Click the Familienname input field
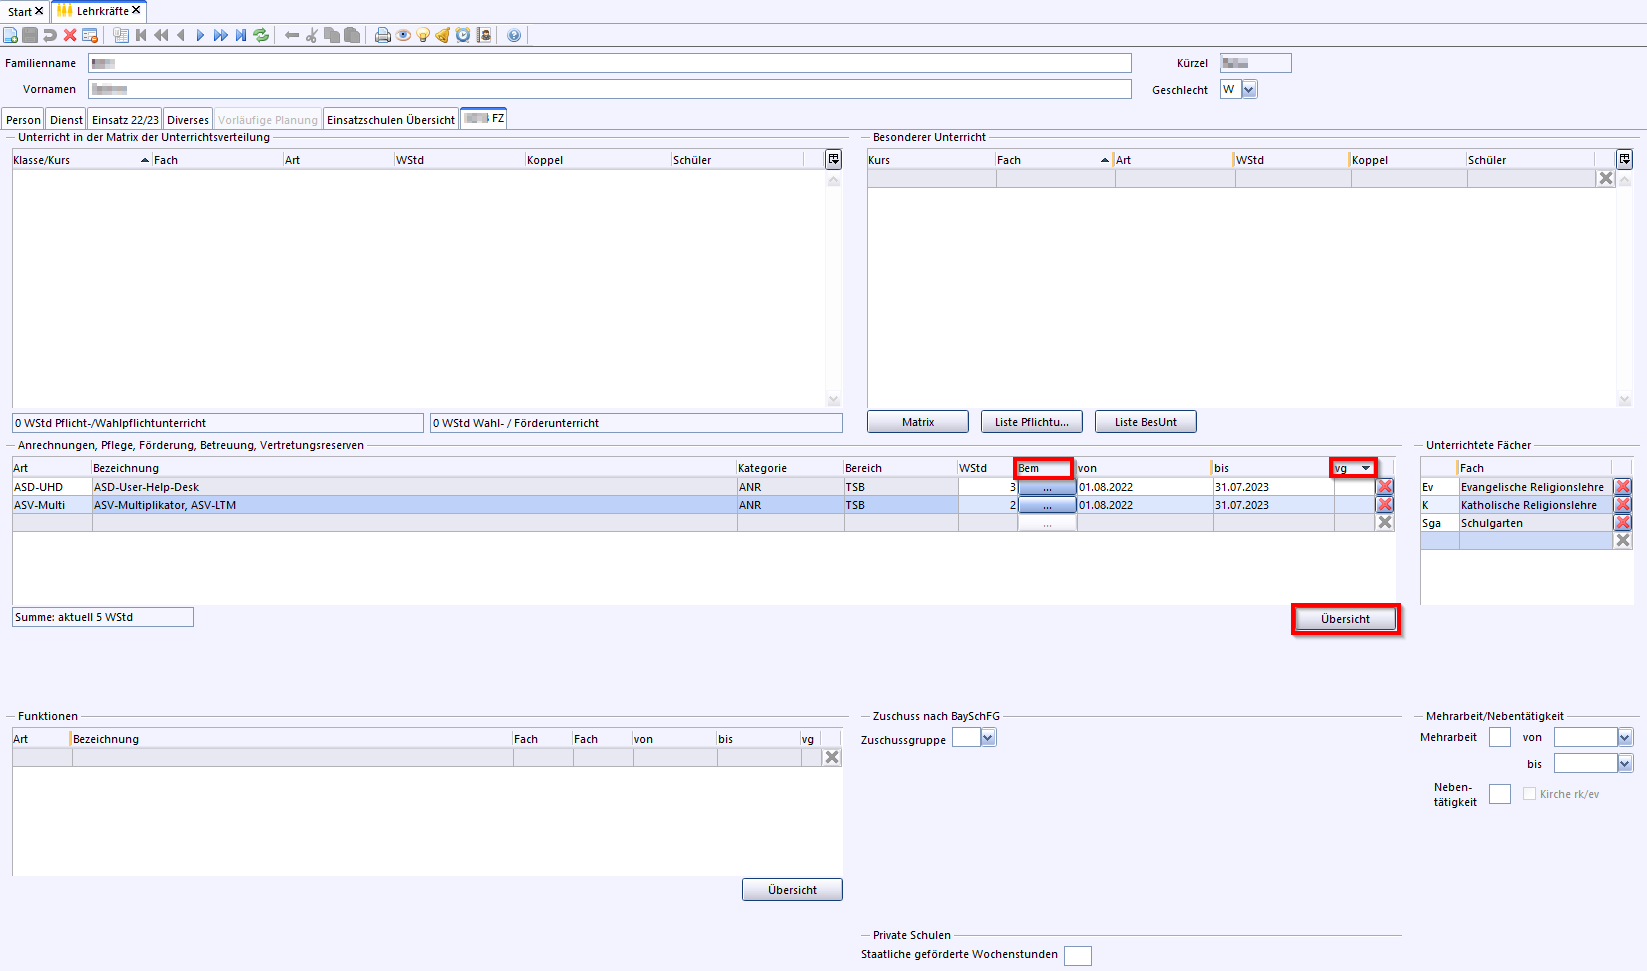 [x=610, y=63]
